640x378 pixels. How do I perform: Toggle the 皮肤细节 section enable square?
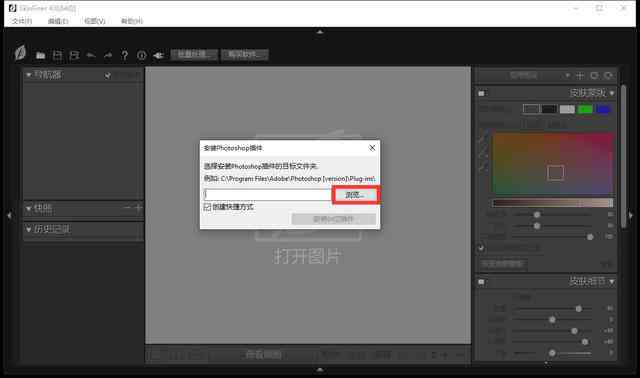coord(481,282)
